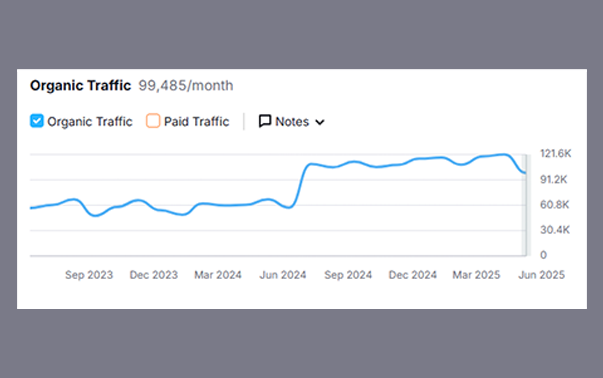Click the 60.8K axis label
The image size is (603, 378).
click(554, 205)
